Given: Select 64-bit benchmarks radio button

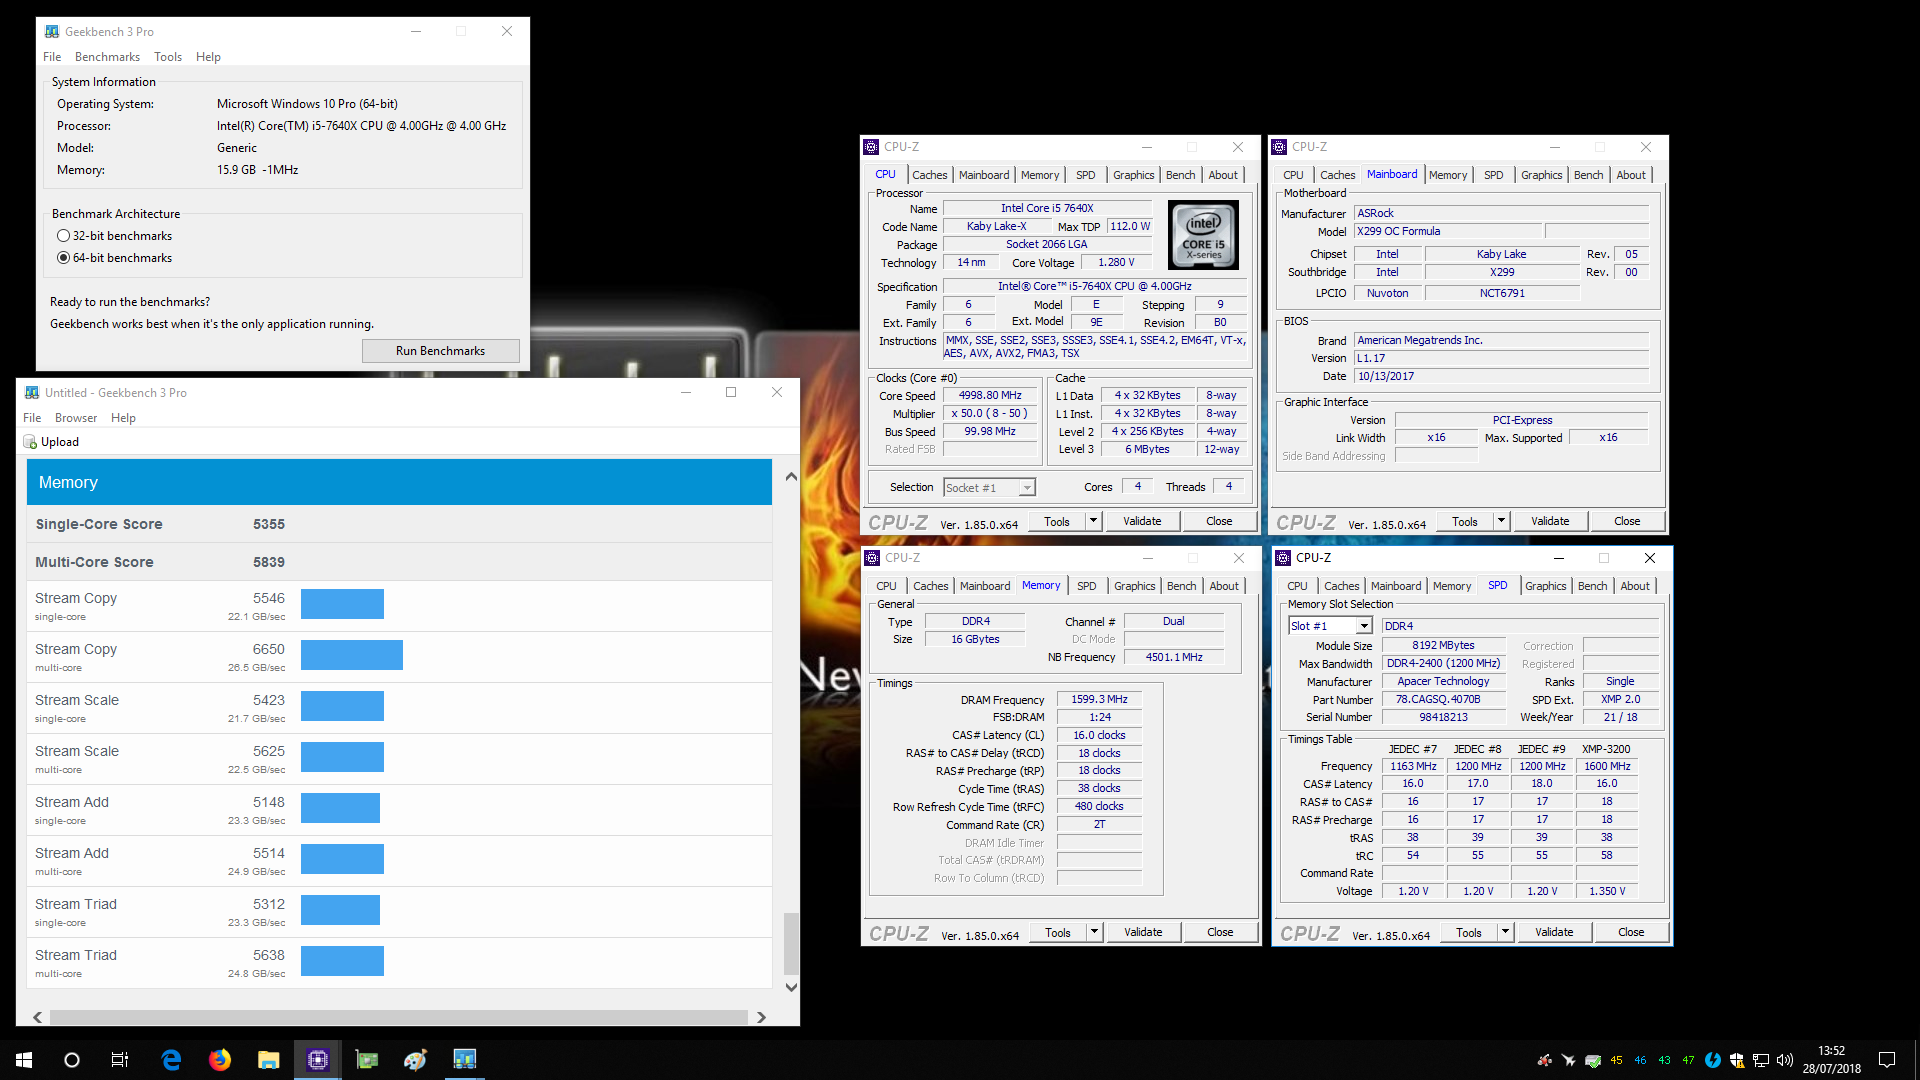Looking at the screenshot, I should [64, 258].
